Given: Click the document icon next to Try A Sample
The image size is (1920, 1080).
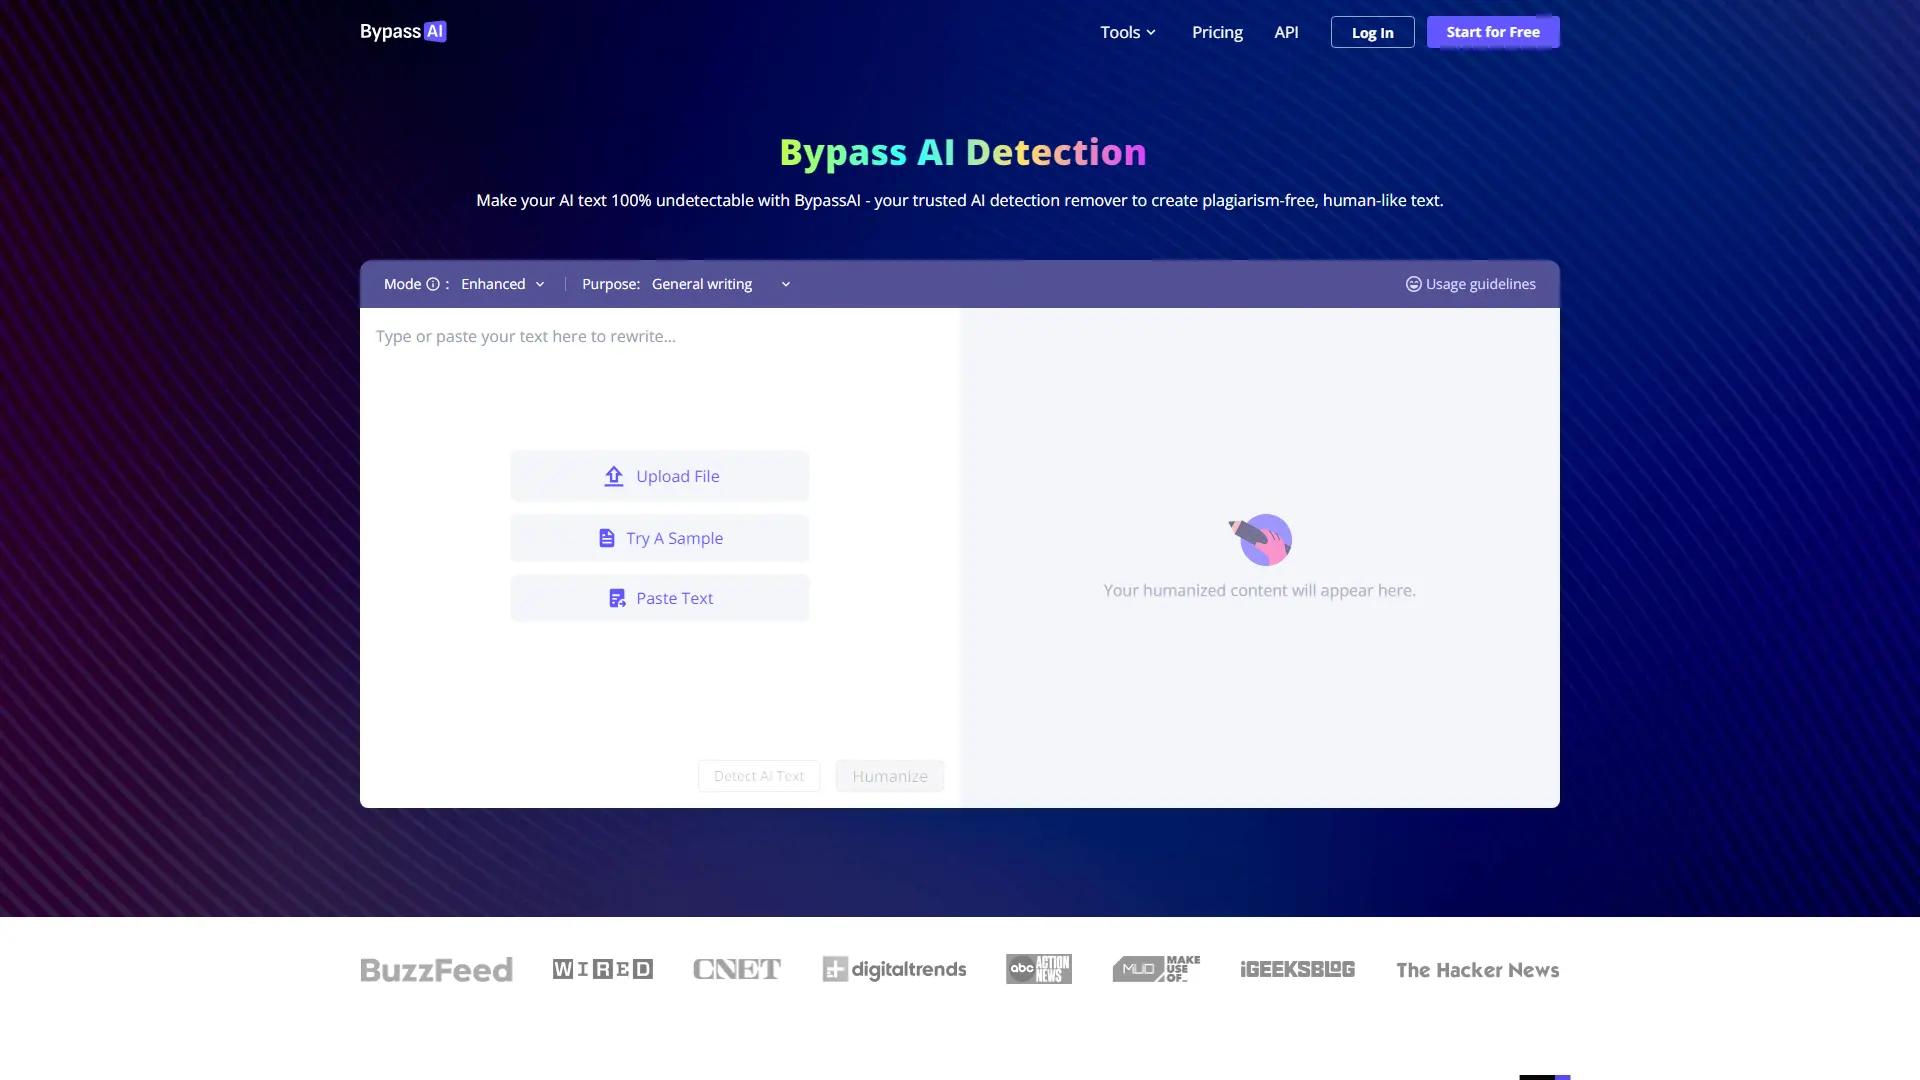Looking at the screenshot, I should pyautogui.click(x=607, y=538).
